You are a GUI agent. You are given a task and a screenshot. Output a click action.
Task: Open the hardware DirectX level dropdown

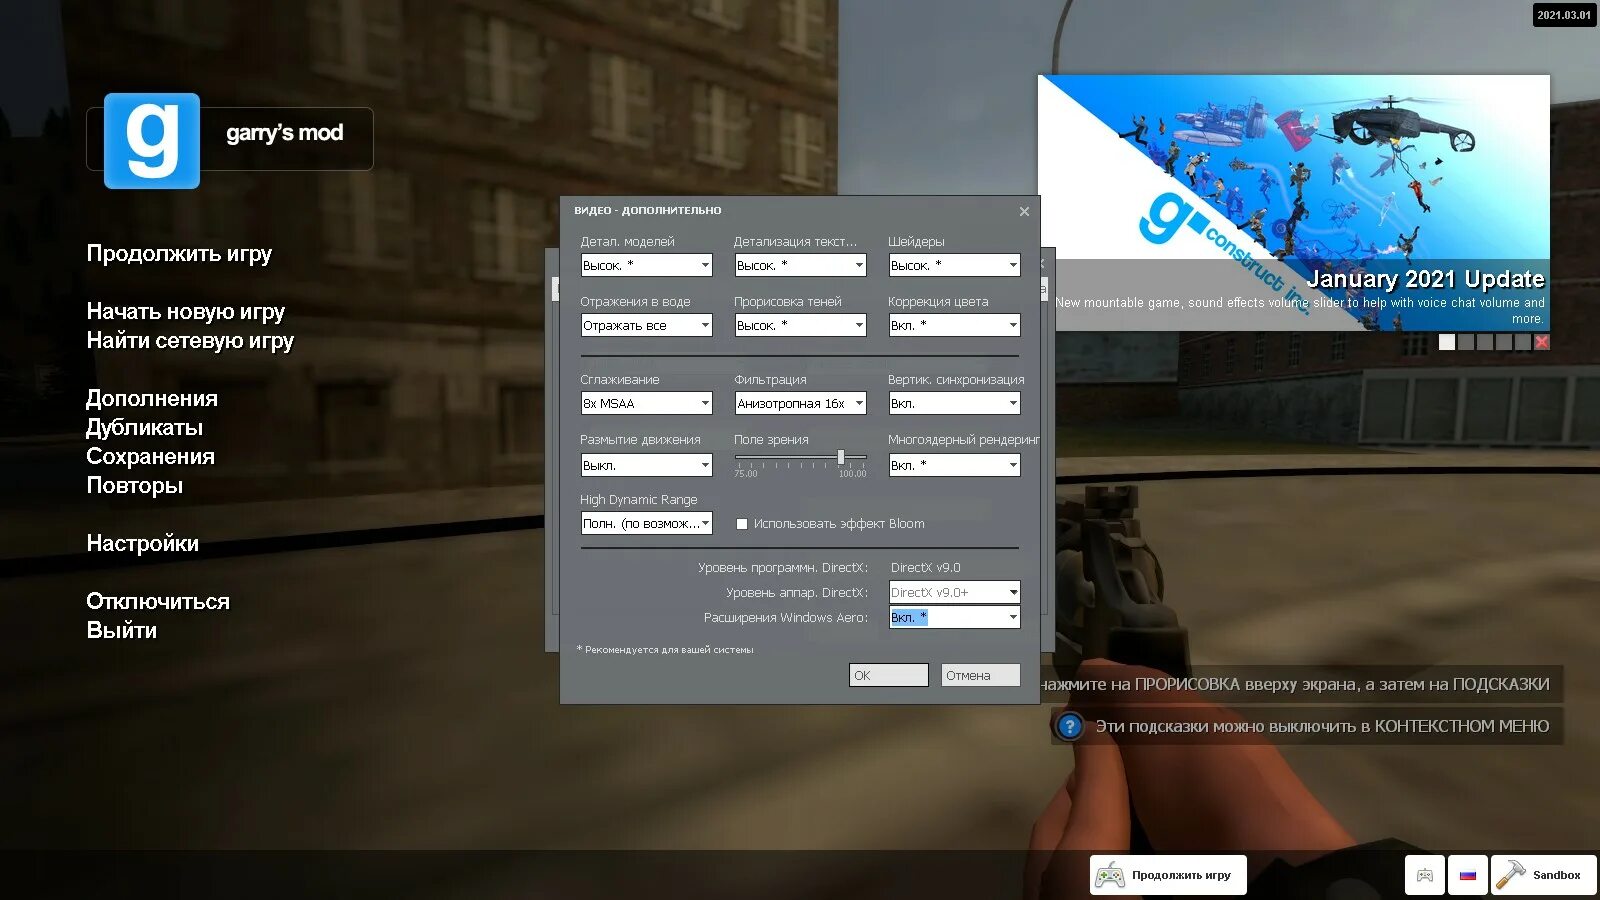coord(955,592)
